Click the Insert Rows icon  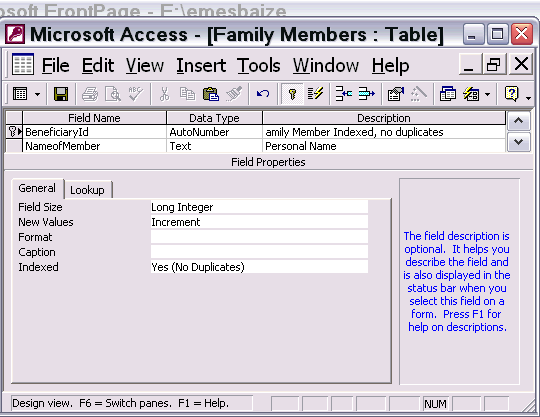coord(344,94)
